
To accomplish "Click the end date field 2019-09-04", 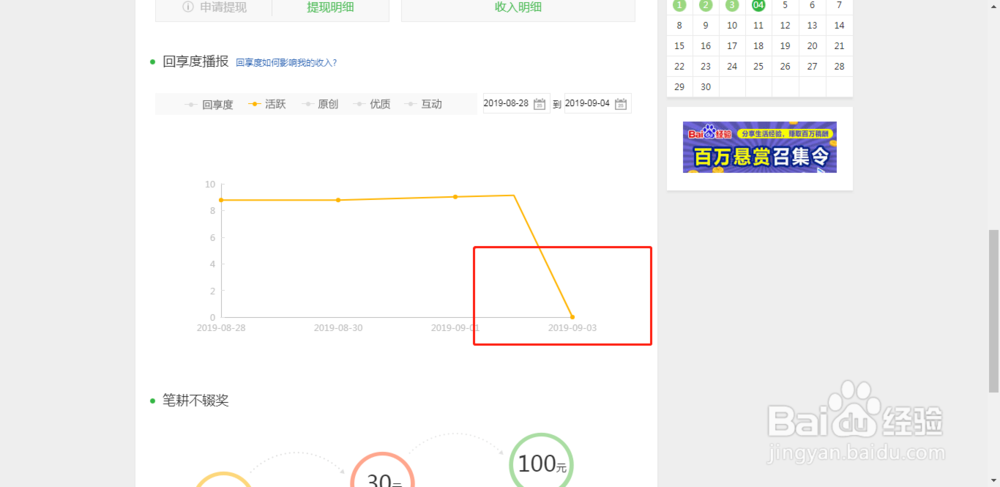I will [x=598, y=103].
